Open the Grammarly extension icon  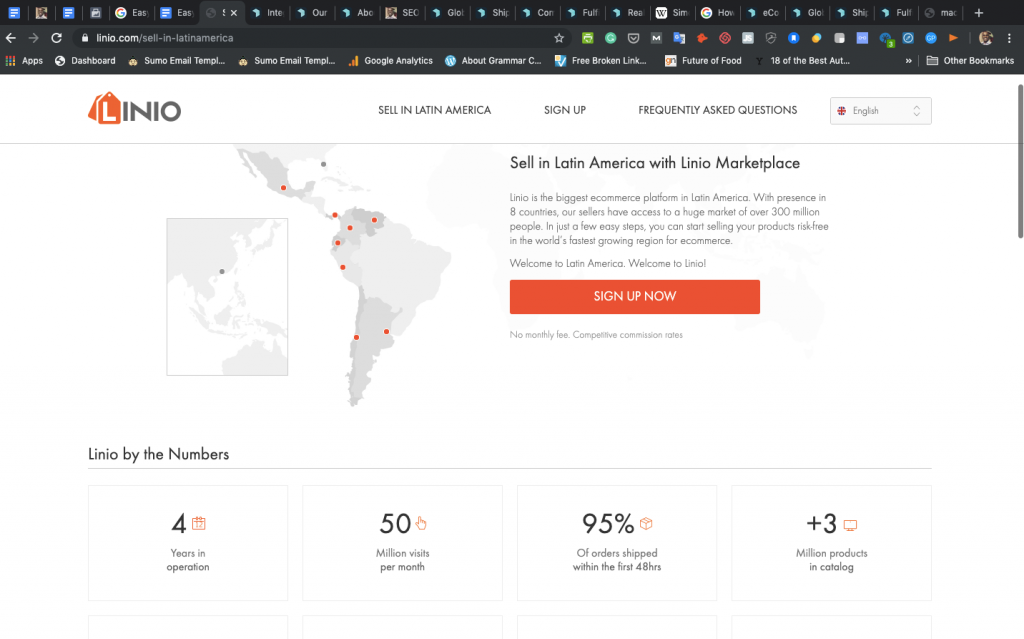coord(611,38)
